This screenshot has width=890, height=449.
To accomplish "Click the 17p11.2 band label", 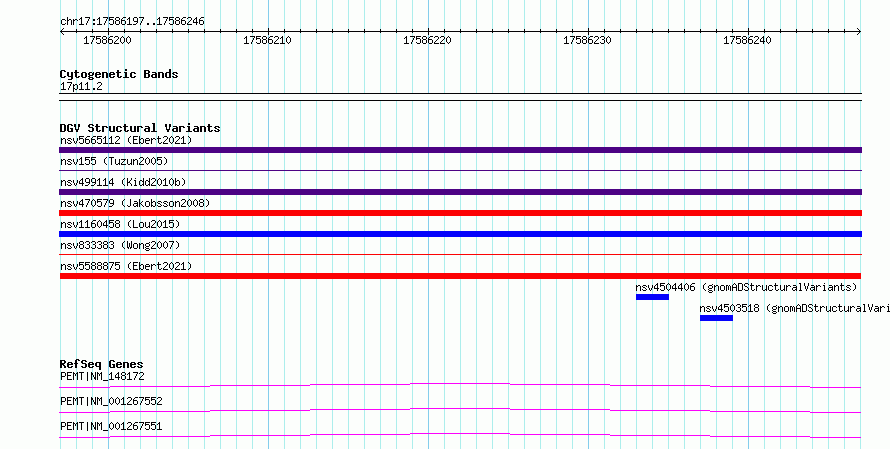I will click(81, 87).
